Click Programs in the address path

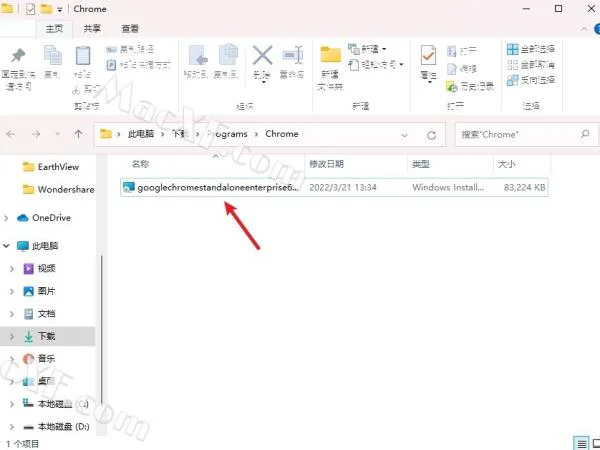[x=227, y=134]
